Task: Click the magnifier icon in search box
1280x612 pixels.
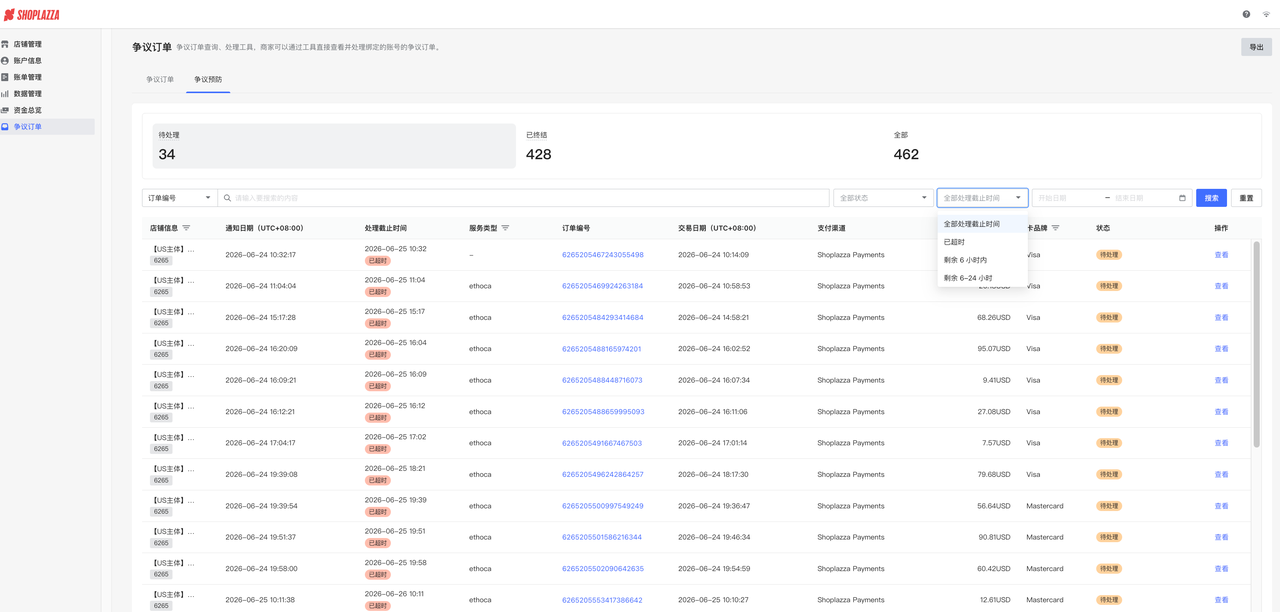Action: click(x=227, y=198)
